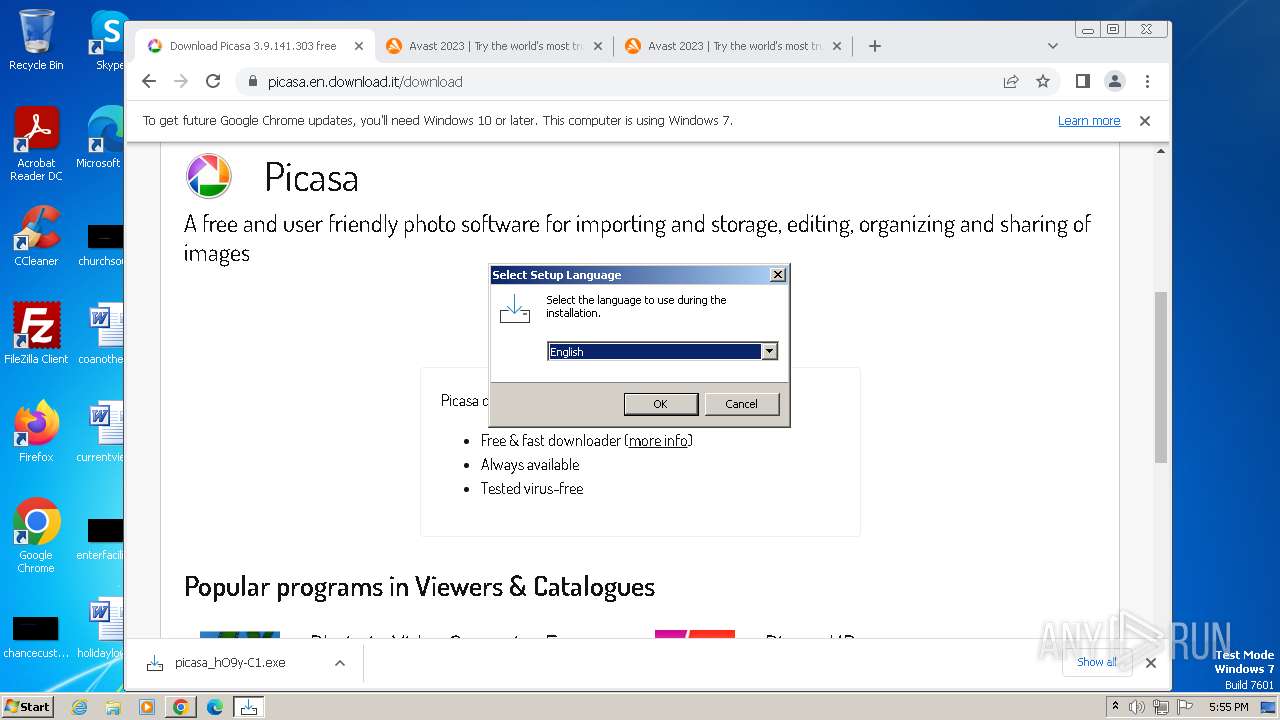Open Acrobat Reader DC desktop shortcut
The width and height of the screenshot is (1280, 720).
click(x=36, y=144)
